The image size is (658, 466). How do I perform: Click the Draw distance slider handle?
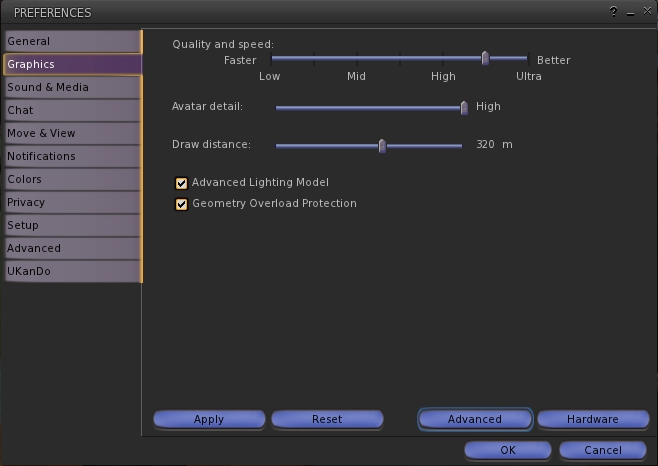pos(382,145)
